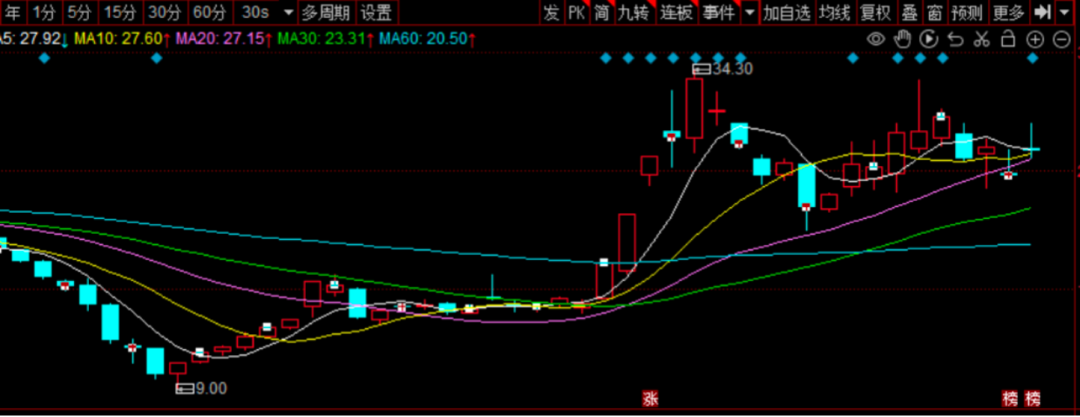The height and width of the screenshot is (417, 1080).
Task: Switch to 15分 period tab
Action: coord(121,12)
